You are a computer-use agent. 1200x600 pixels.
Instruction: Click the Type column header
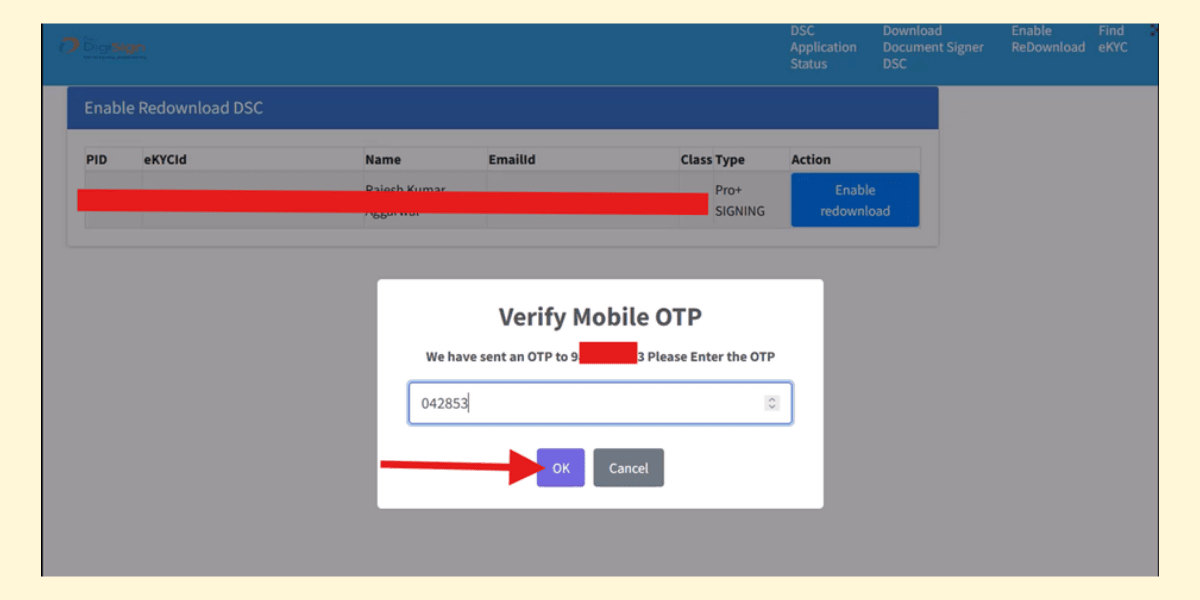click(x=730, y=159)
